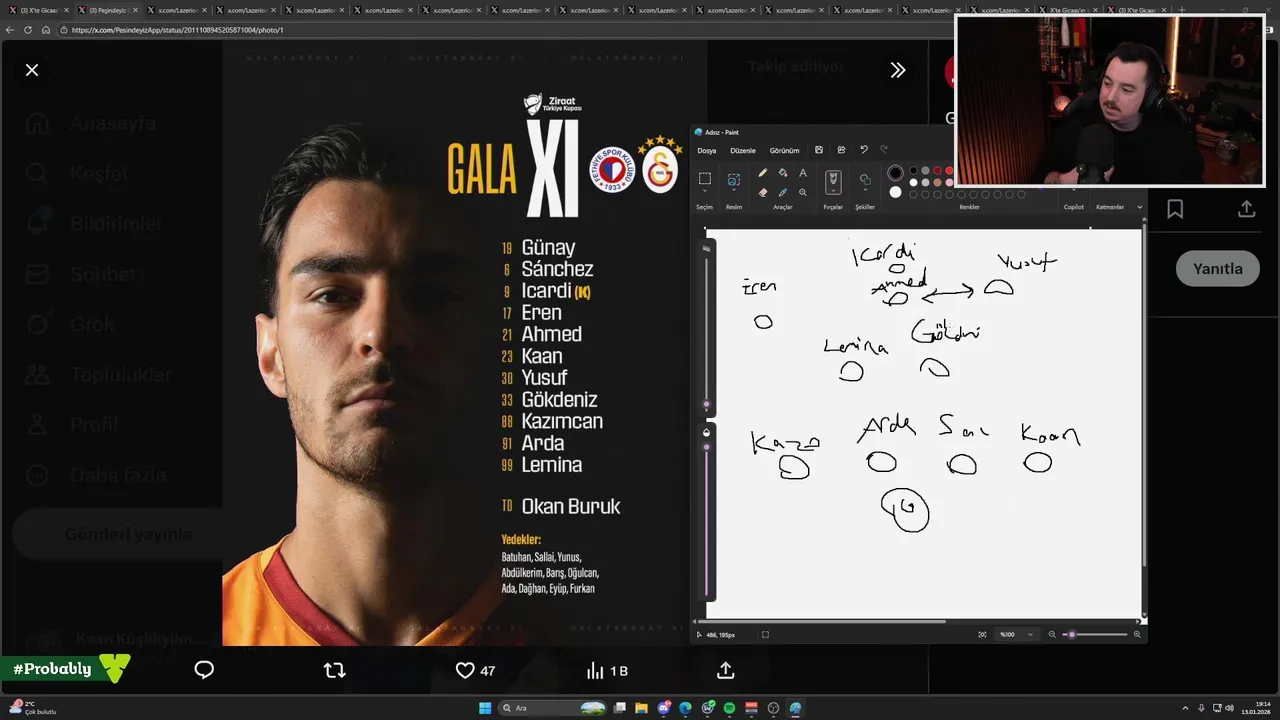The height and width of the screenshot is (720, 1280).
Task: Click the Save icon in Paint
Action: pyautogui.click(x=819, y=150)
